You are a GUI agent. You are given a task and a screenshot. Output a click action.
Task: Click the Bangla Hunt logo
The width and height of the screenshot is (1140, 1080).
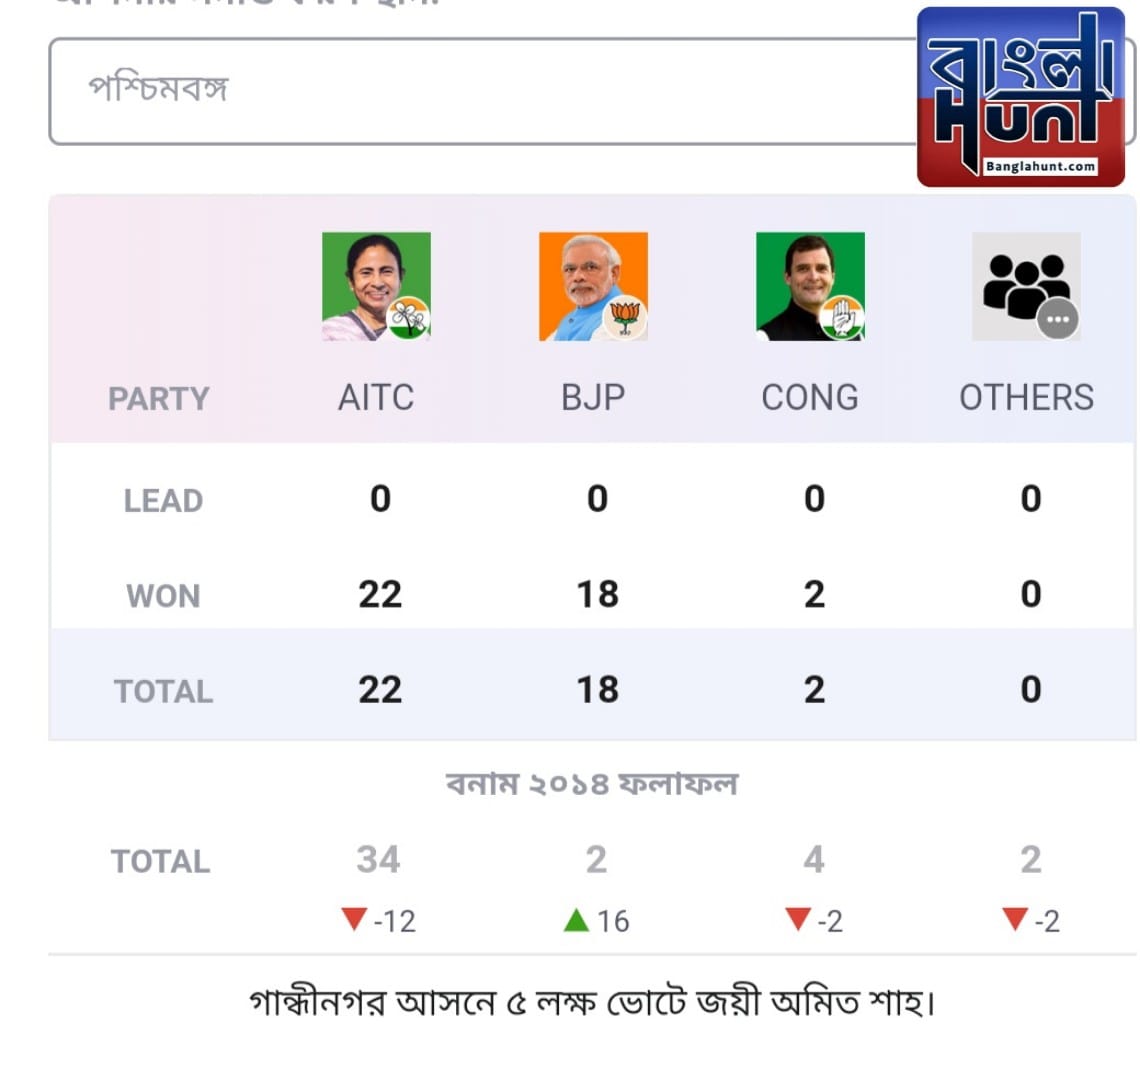(1021, 97)
